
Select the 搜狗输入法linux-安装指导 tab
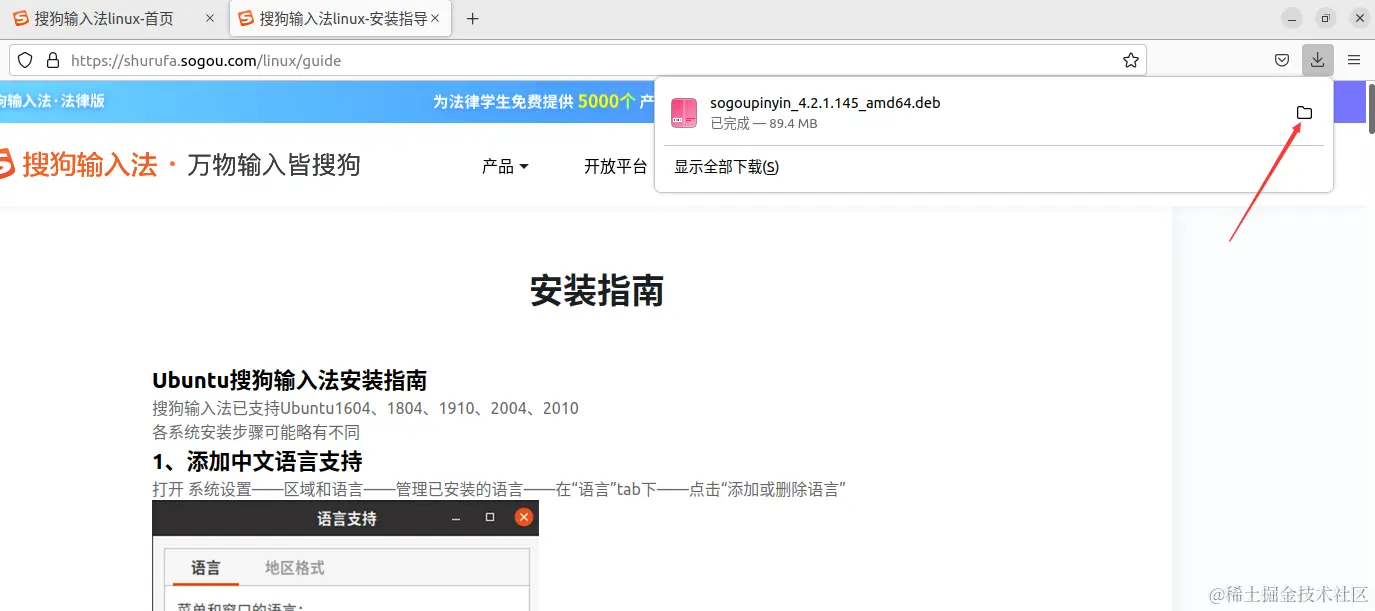pos(340,18)
